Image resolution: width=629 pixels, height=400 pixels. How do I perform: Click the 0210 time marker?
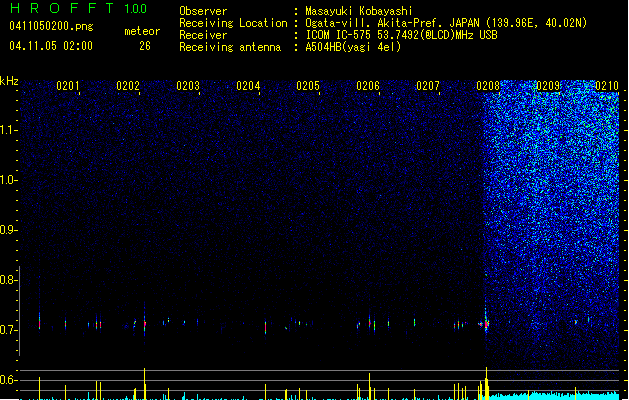[x=607, y=85]
